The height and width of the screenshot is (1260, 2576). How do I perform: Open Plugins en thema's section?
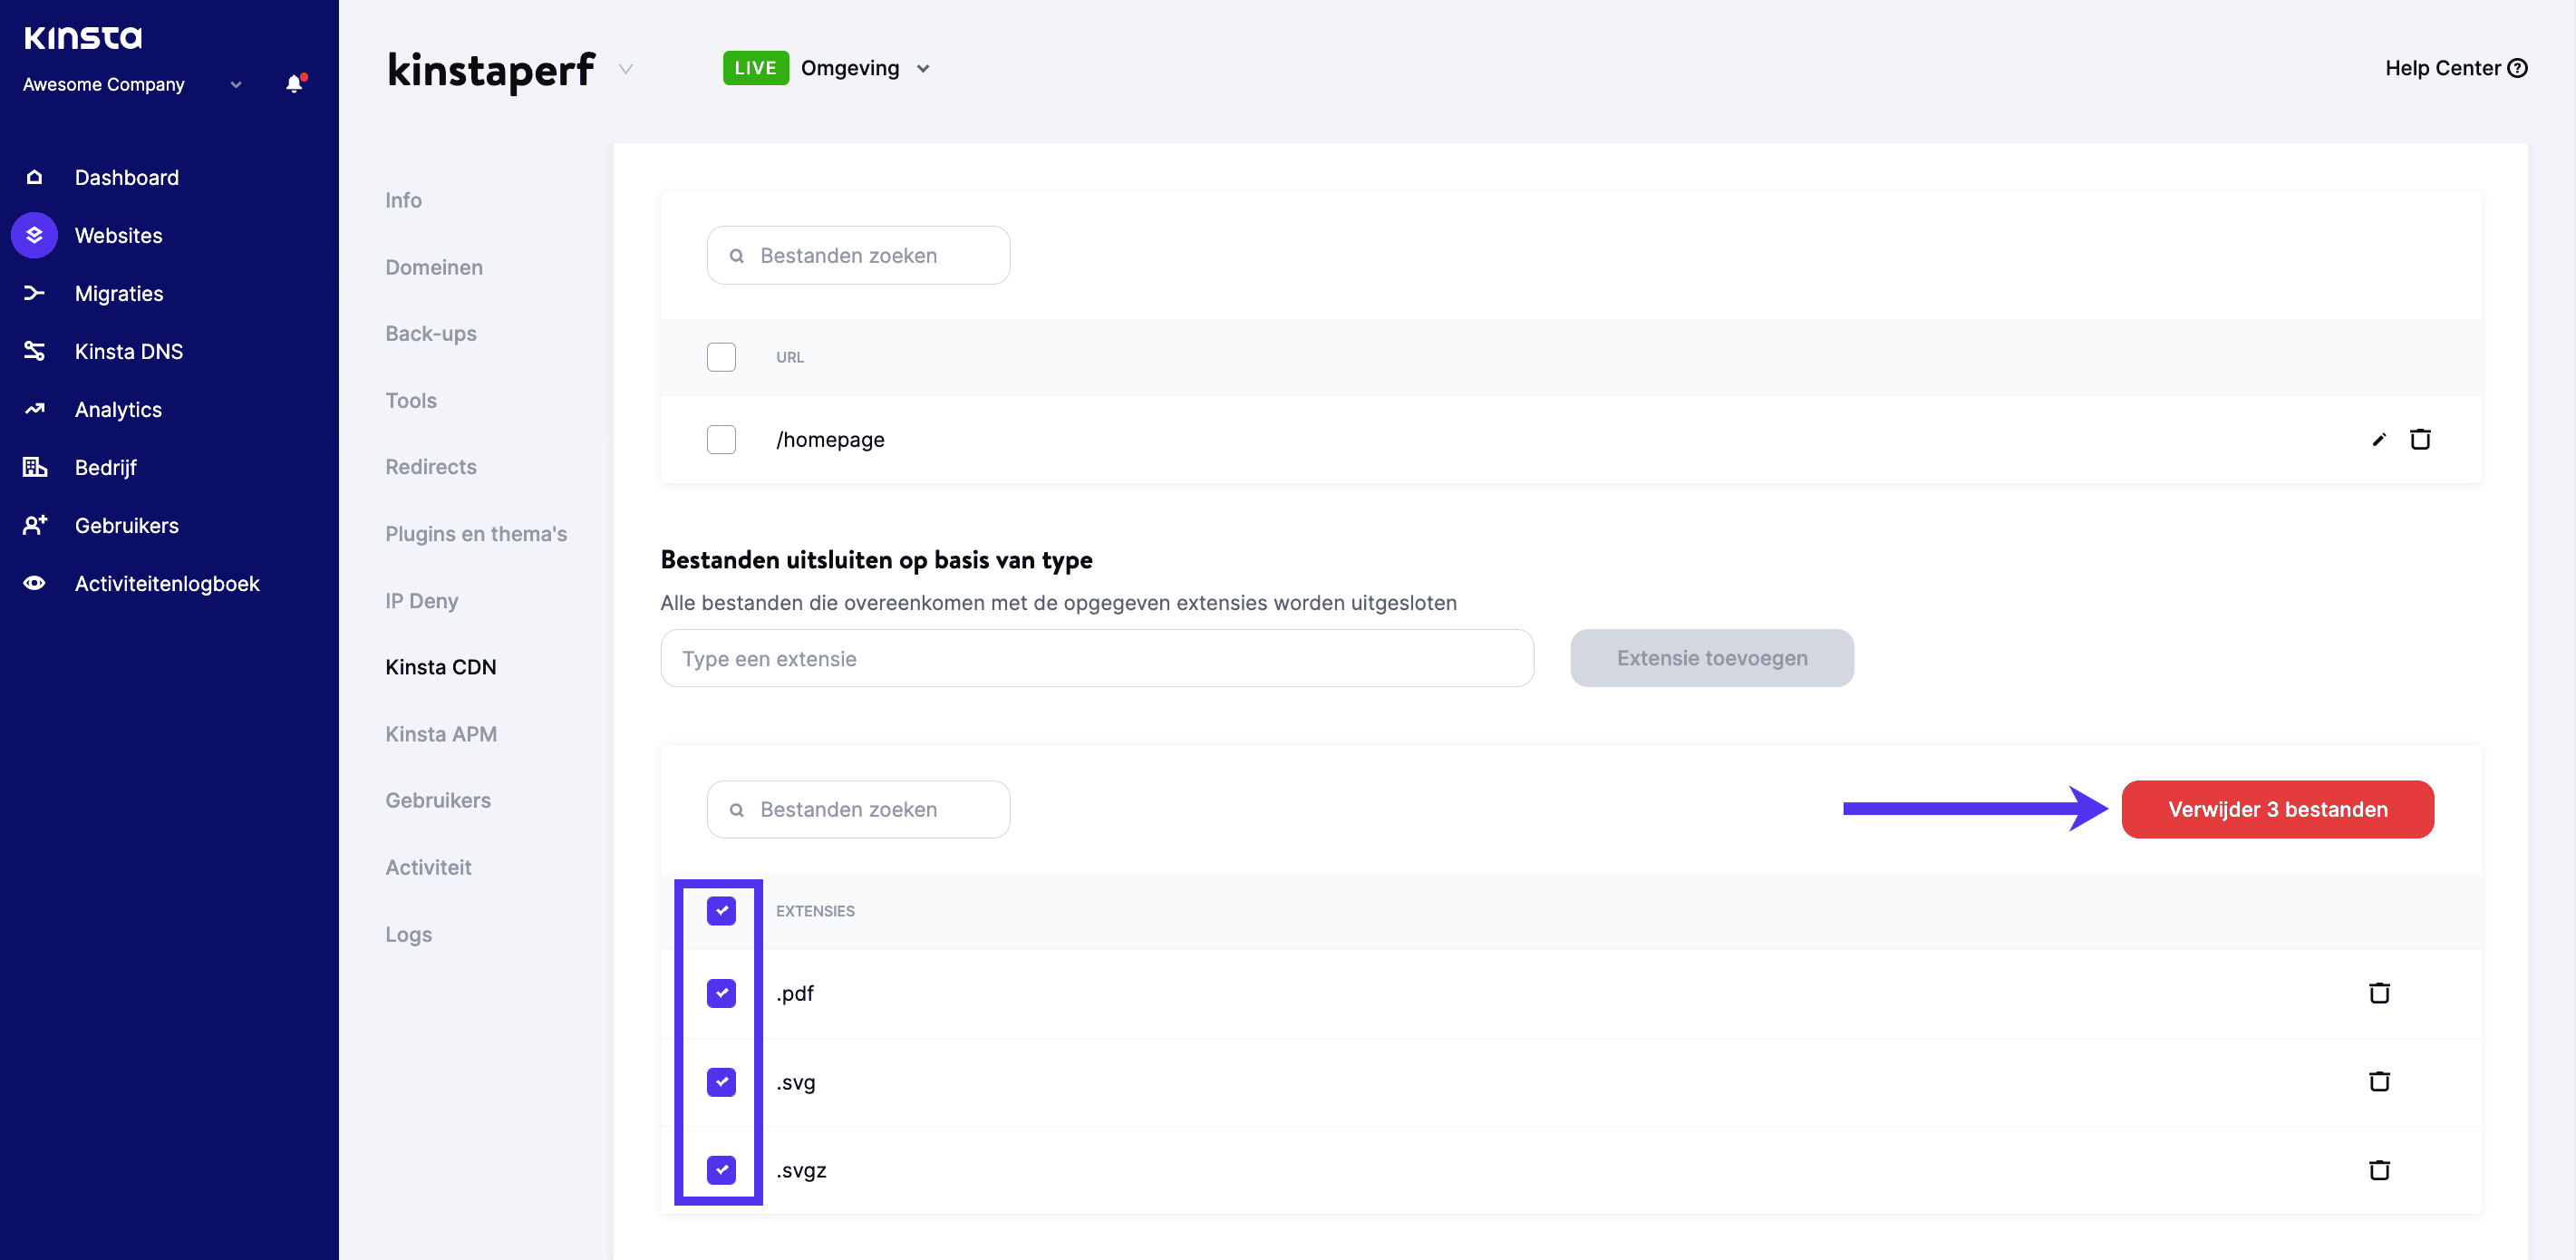(476, 533)
